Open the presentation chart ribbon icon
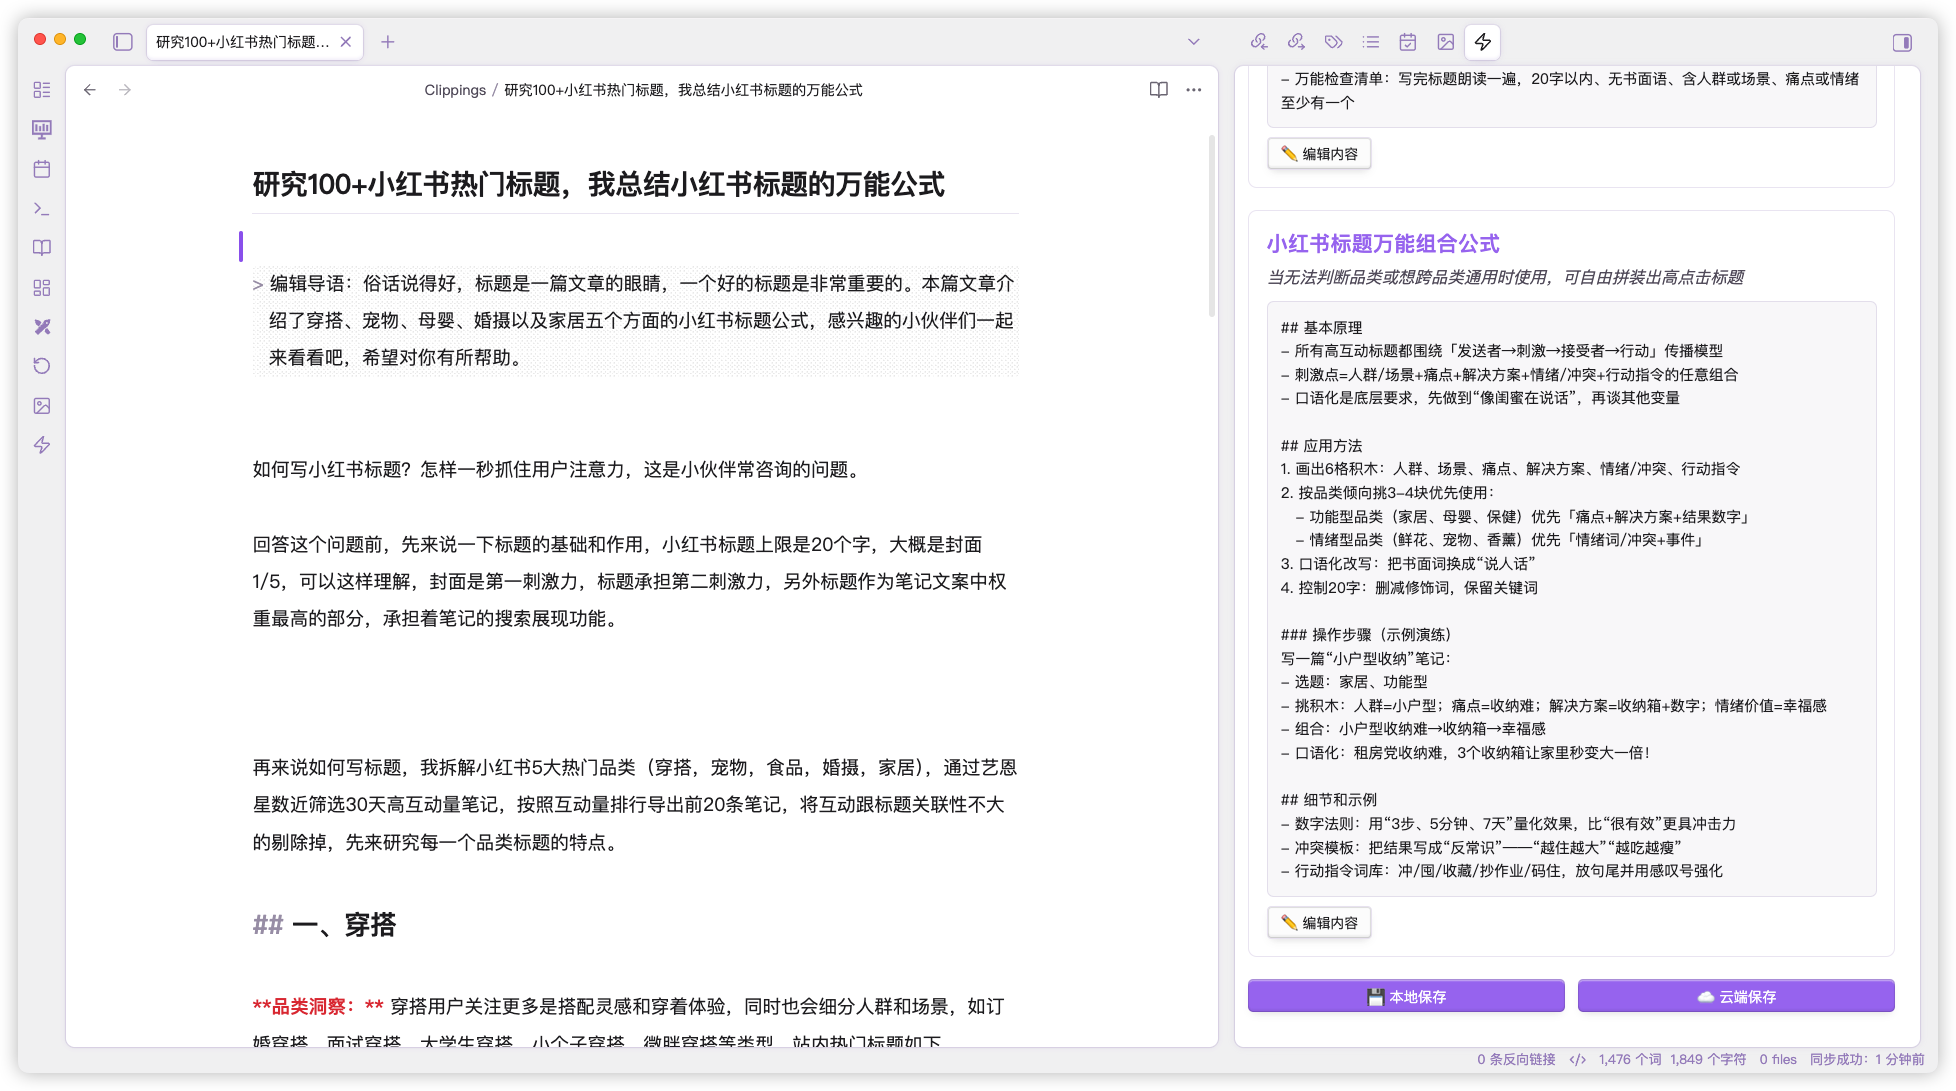Image resolution: width=1956 pixels, height=1091 pixels. click(42, 129)
